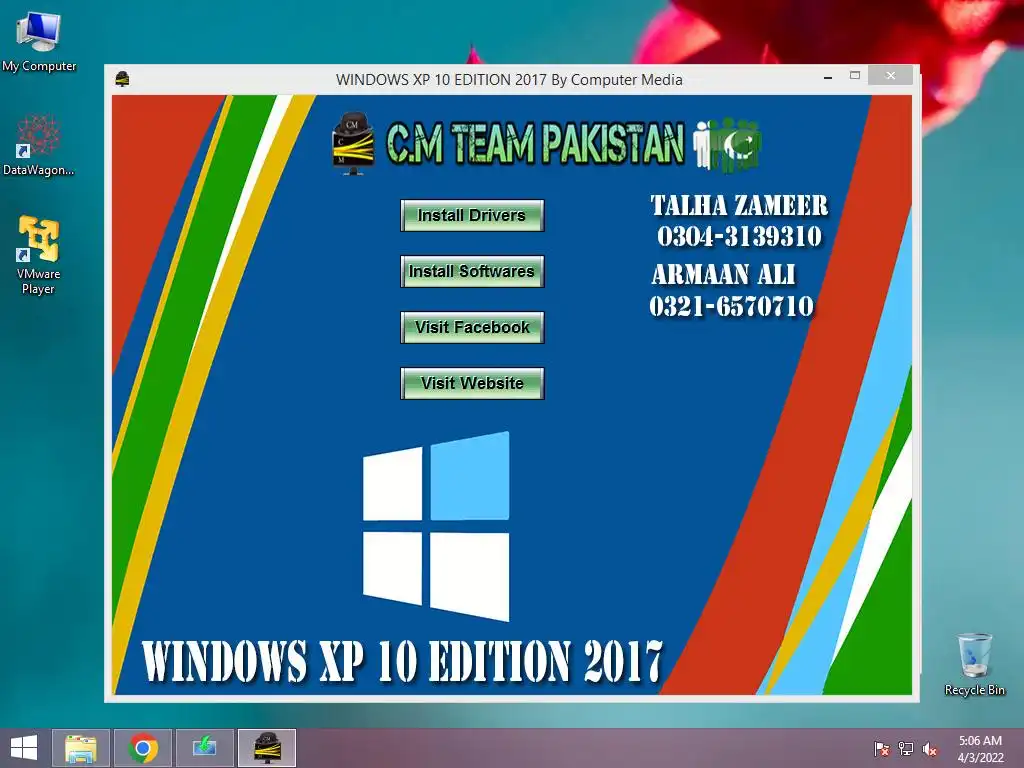Image resolution: width=1024 pixels, height=768 pixels.
Task: Open the Visit Facebook button
Action: tap(472, 327)
